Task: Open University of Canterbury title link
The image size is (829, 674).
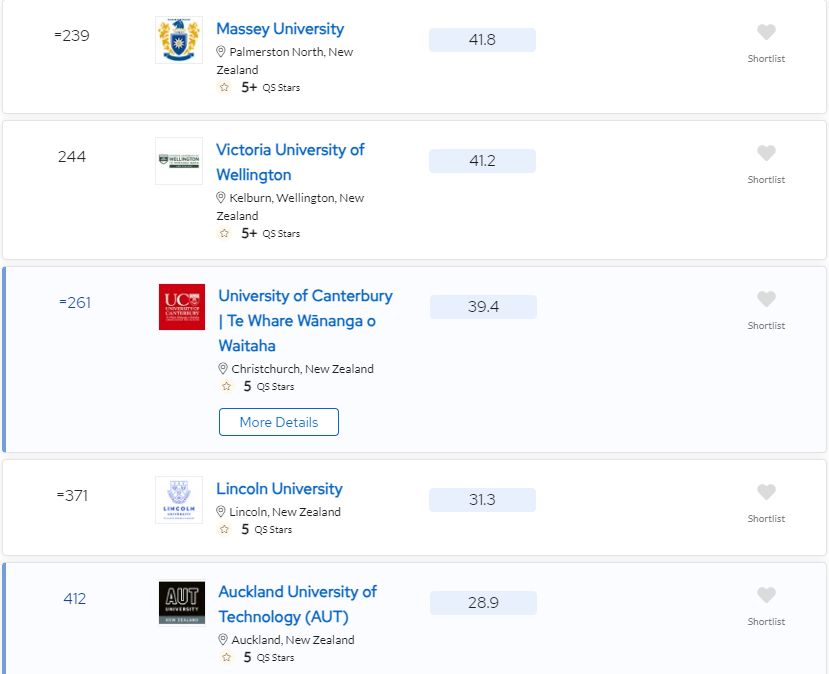Action: [x=306, y=321]
